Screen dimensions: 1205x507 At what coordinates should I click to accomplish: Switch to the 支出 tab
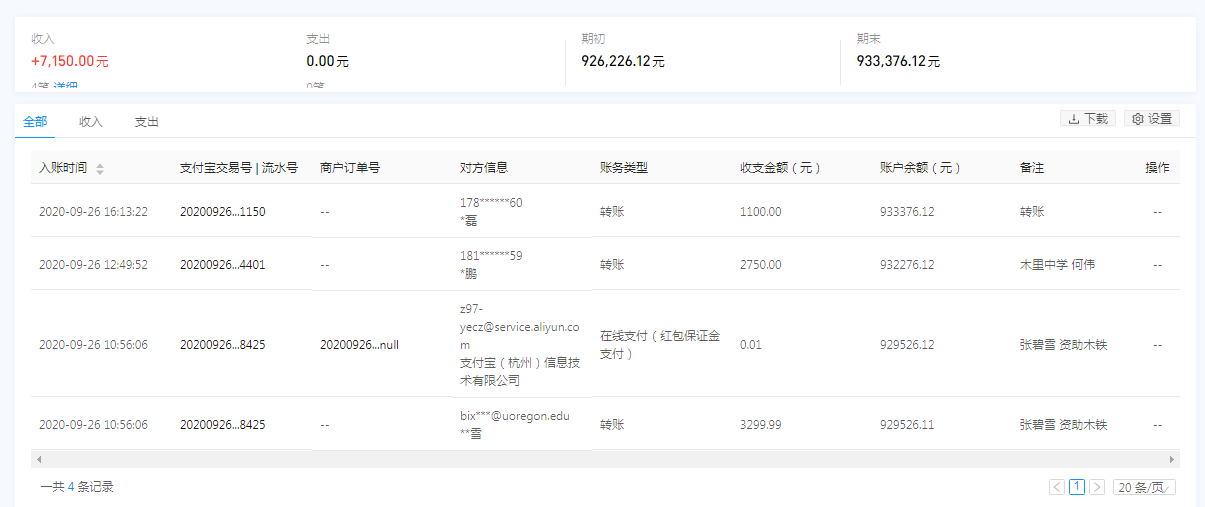point(147,122)
